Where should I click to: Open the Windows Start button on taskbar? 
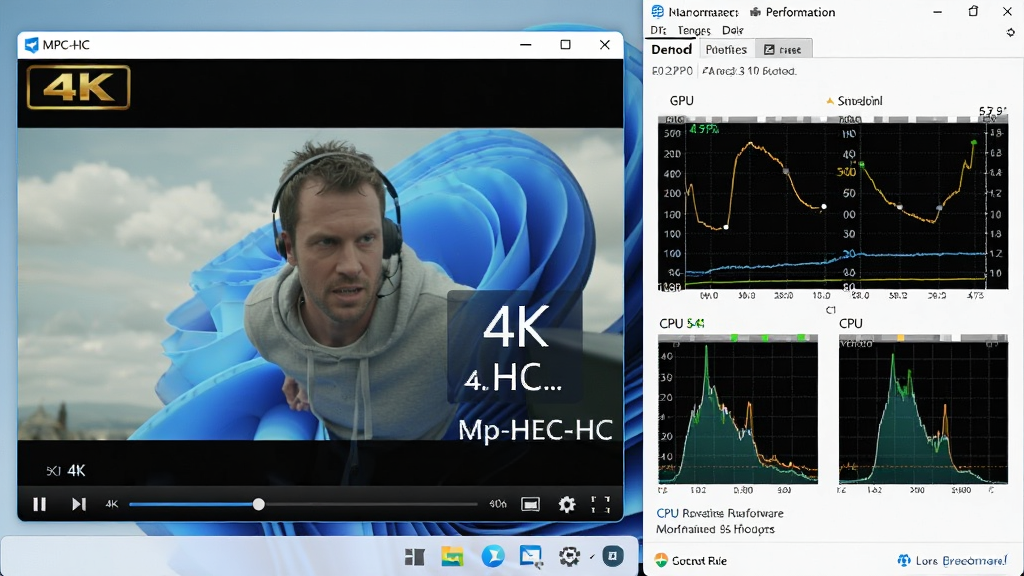click(x=414, y=556)
